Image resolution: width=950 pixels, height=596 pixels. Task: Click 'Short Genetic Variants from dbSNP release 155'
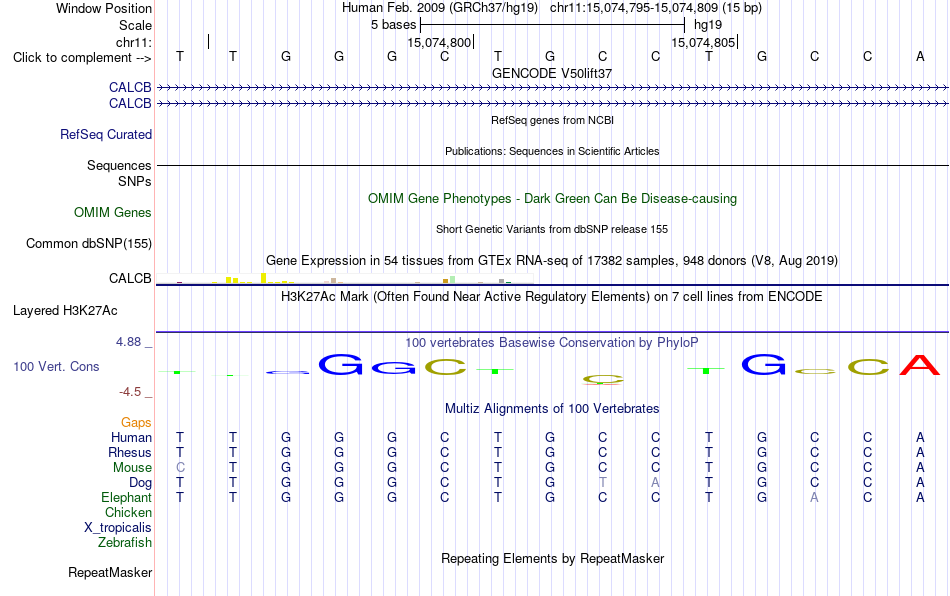click(x=552, y=230)
